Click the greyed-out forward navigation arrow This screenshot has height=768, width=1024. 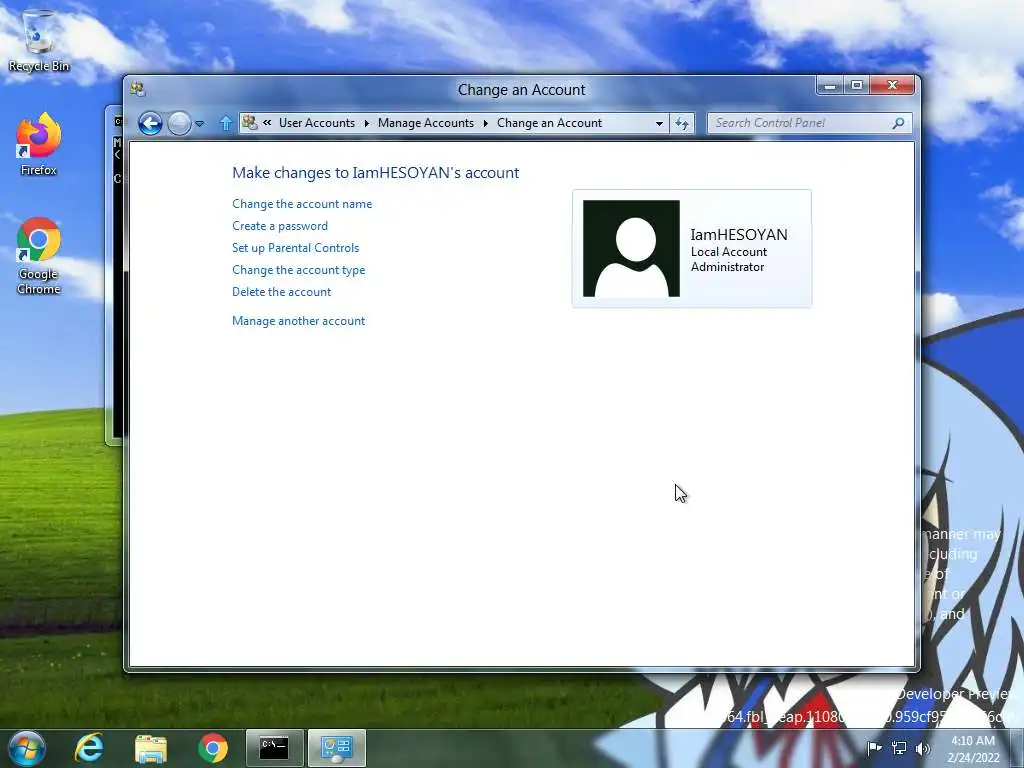click(179, 123)
